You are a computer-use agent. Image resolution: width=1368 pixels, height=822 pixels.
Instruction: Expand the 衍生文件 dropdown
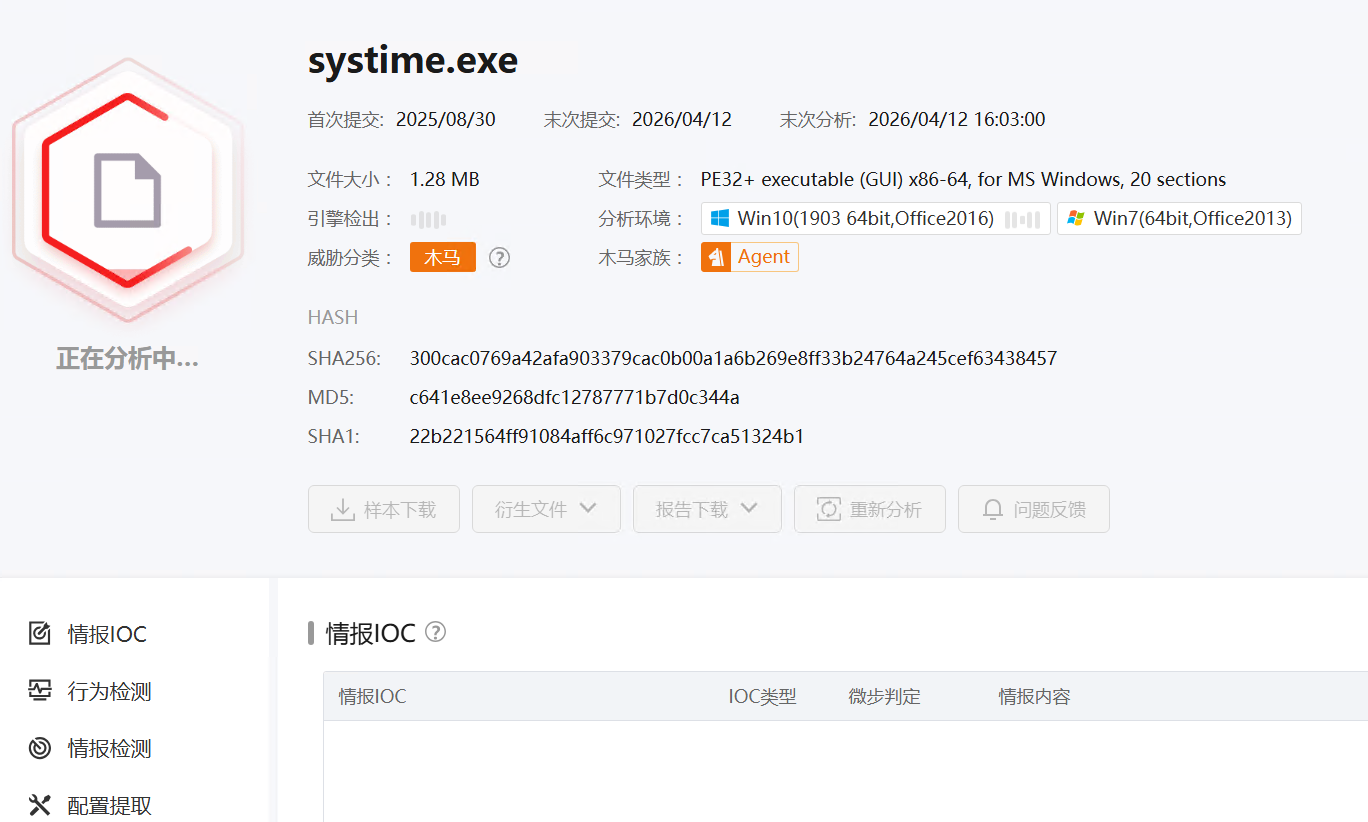[546, 509]
